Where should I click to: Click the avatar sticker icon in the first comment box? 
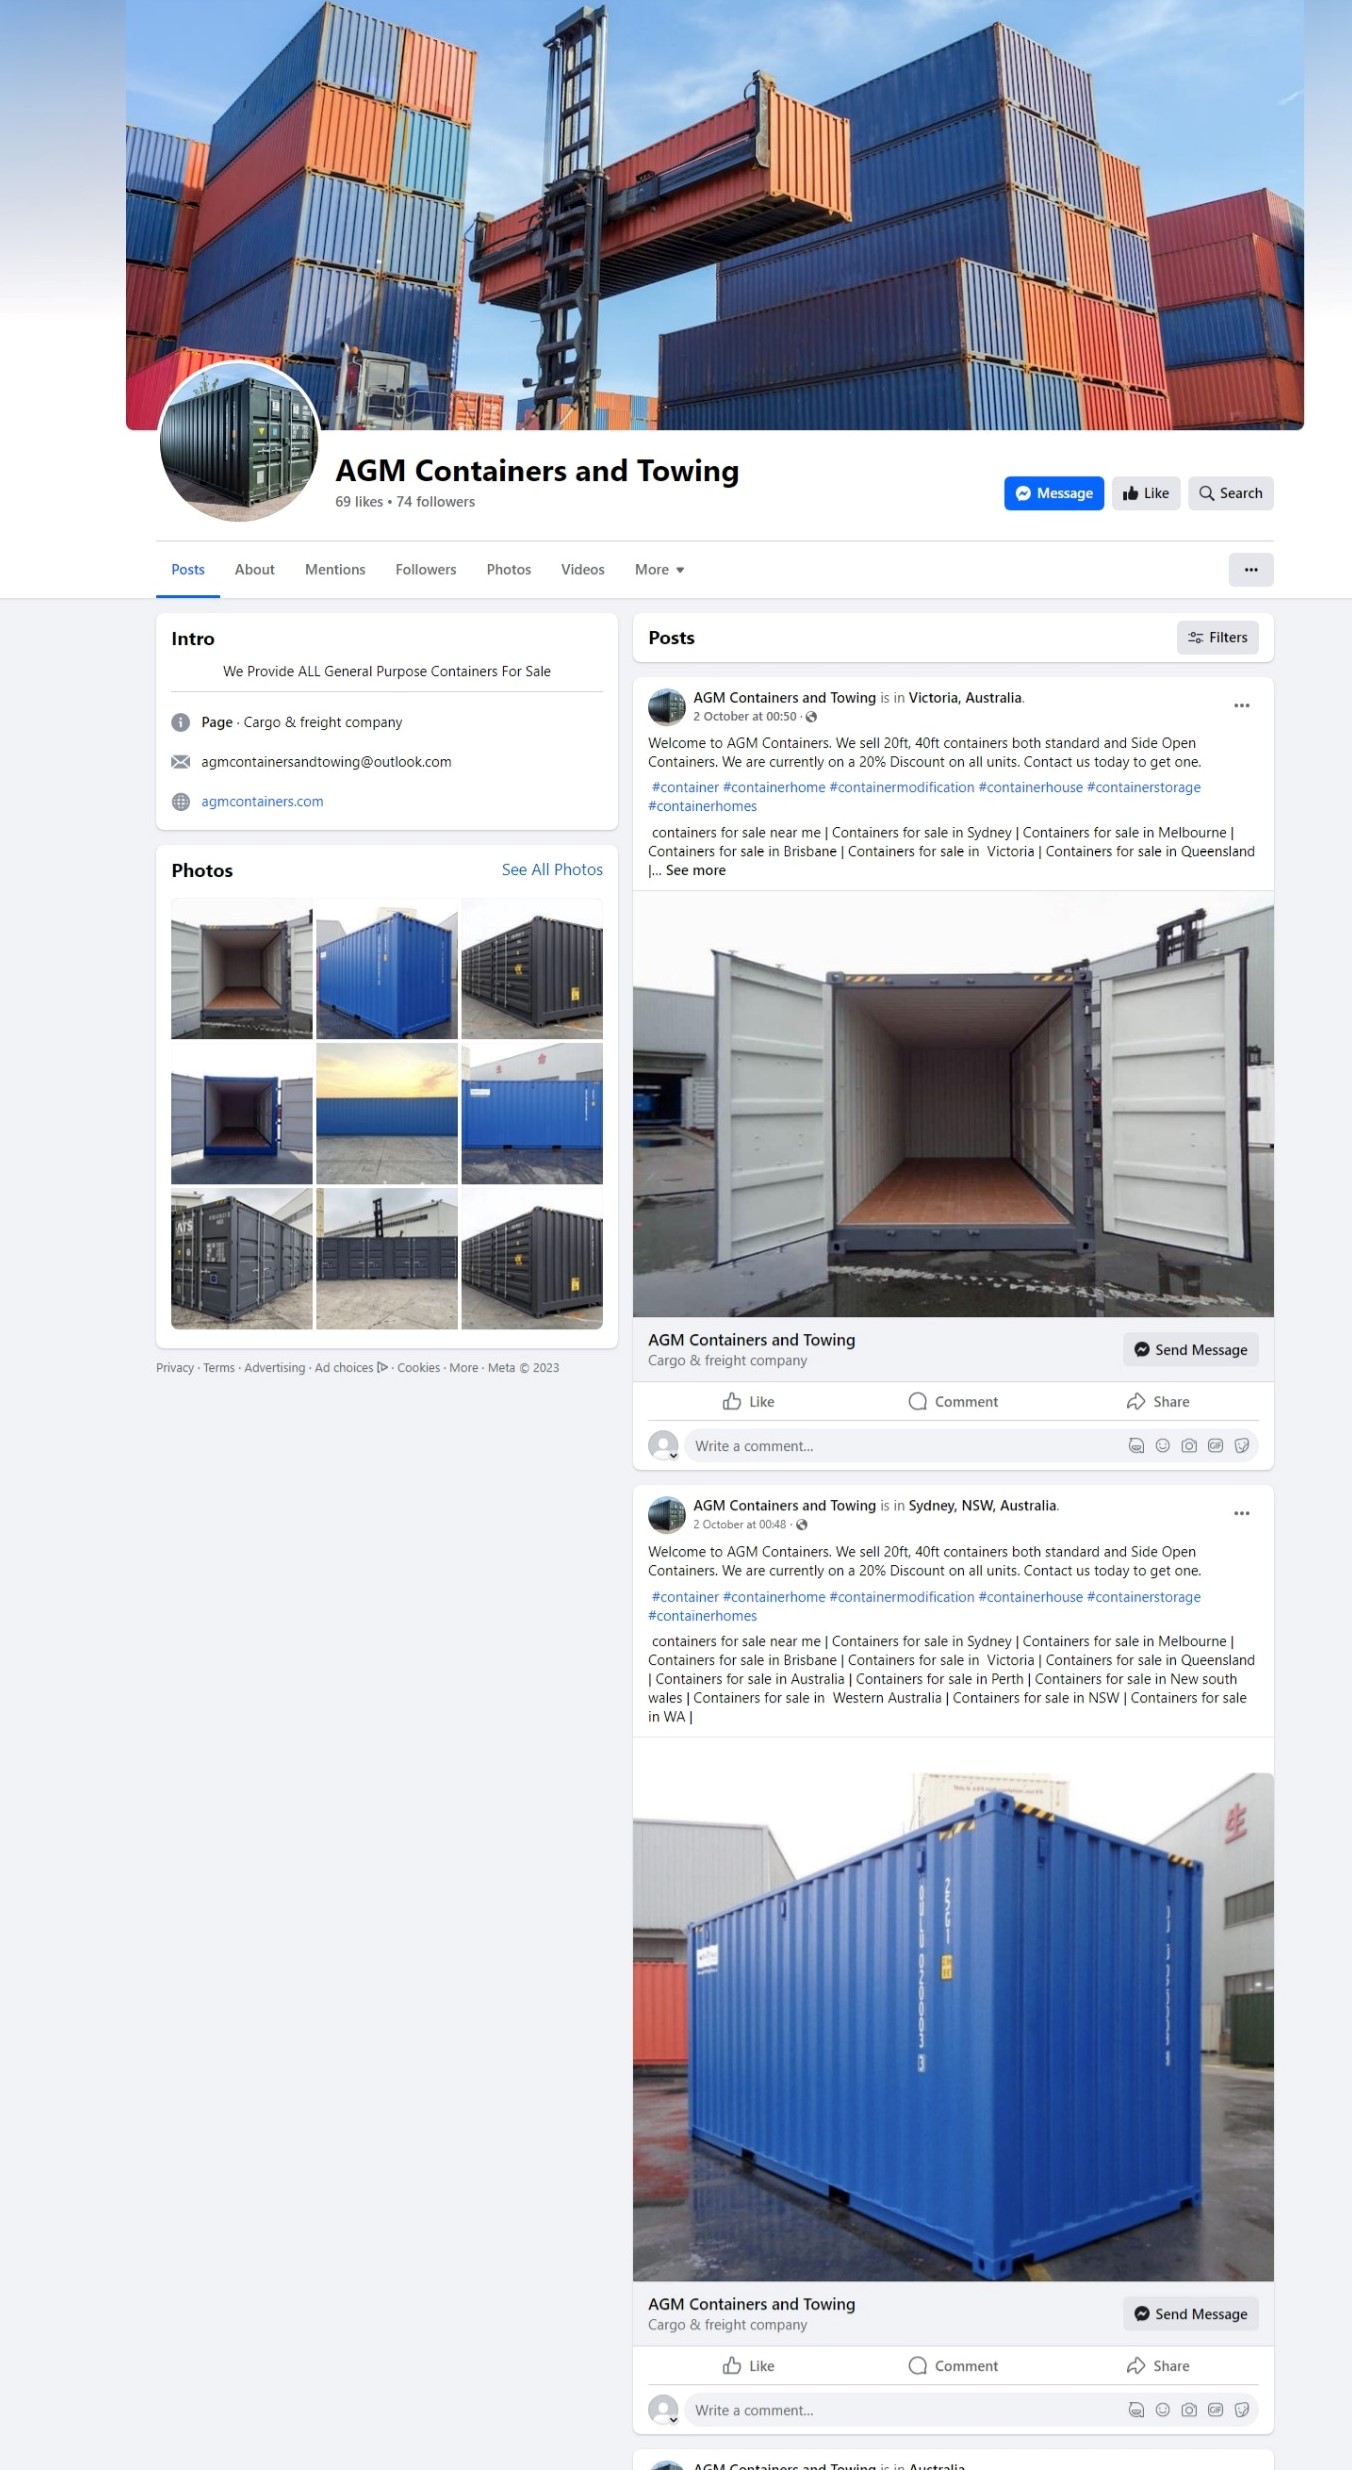[1136, 1446]
